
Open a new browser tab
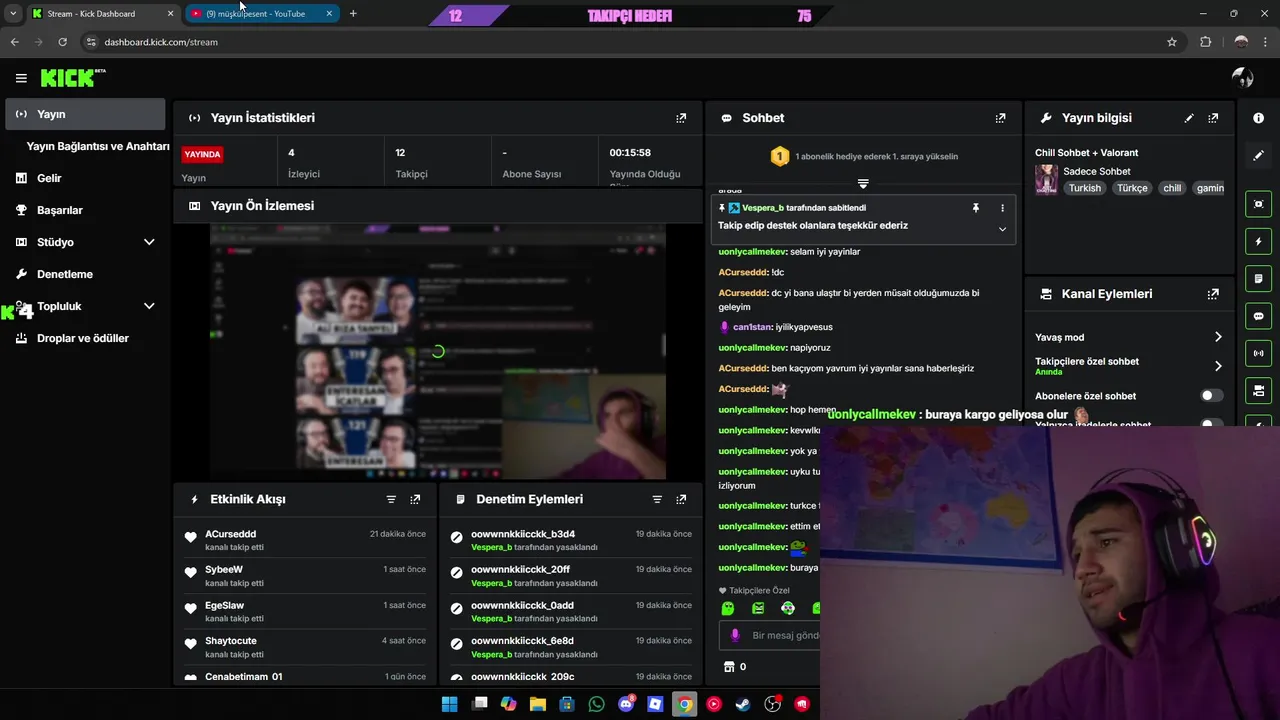pos(353,14)
